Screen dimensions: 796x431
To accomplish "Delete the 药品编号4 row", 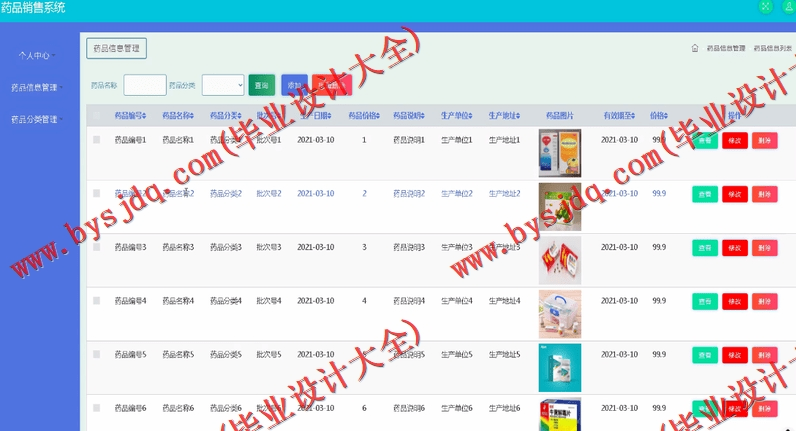I will point(765,302).
